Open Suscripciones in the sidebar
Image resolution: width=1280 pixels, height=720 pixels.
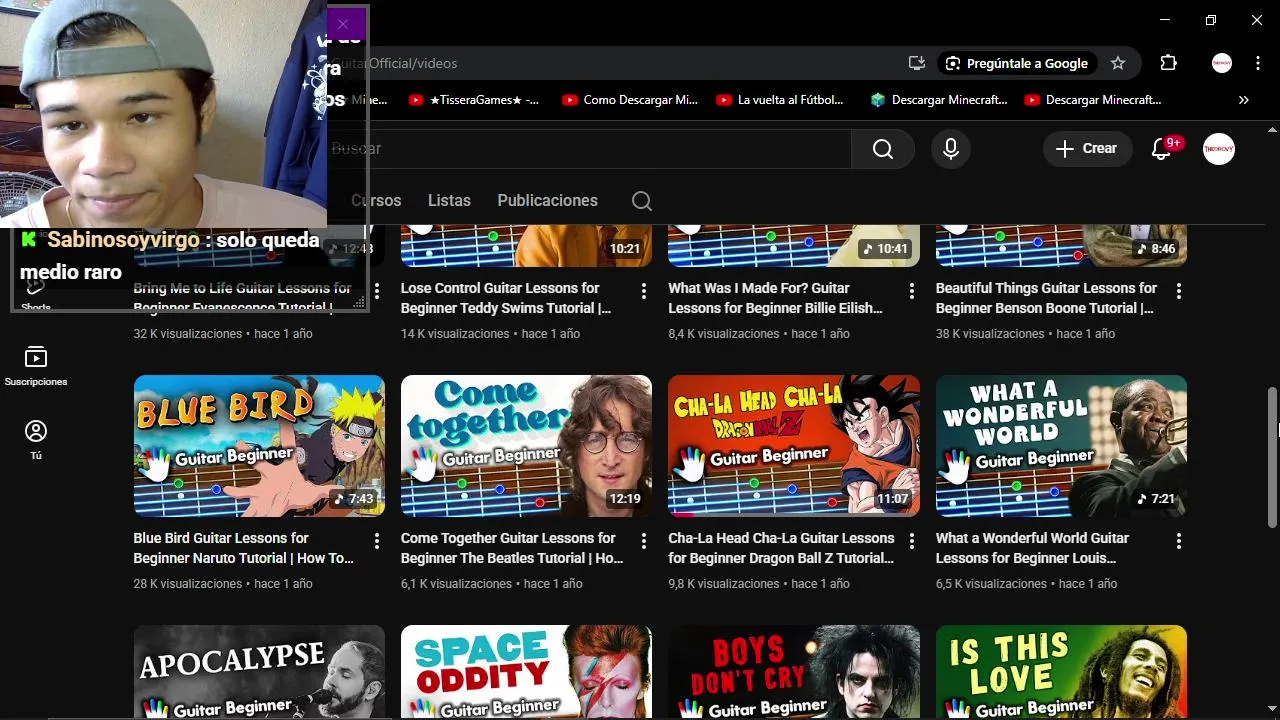point(36,366)
